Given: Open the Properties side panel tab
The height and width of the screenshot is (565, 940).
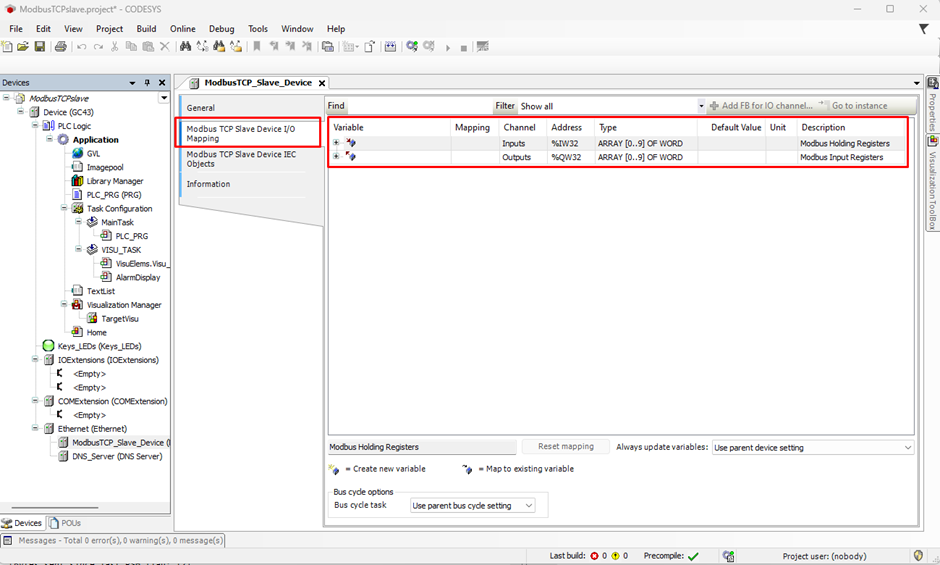Looking at the screenshot, I should pos(933,106).
